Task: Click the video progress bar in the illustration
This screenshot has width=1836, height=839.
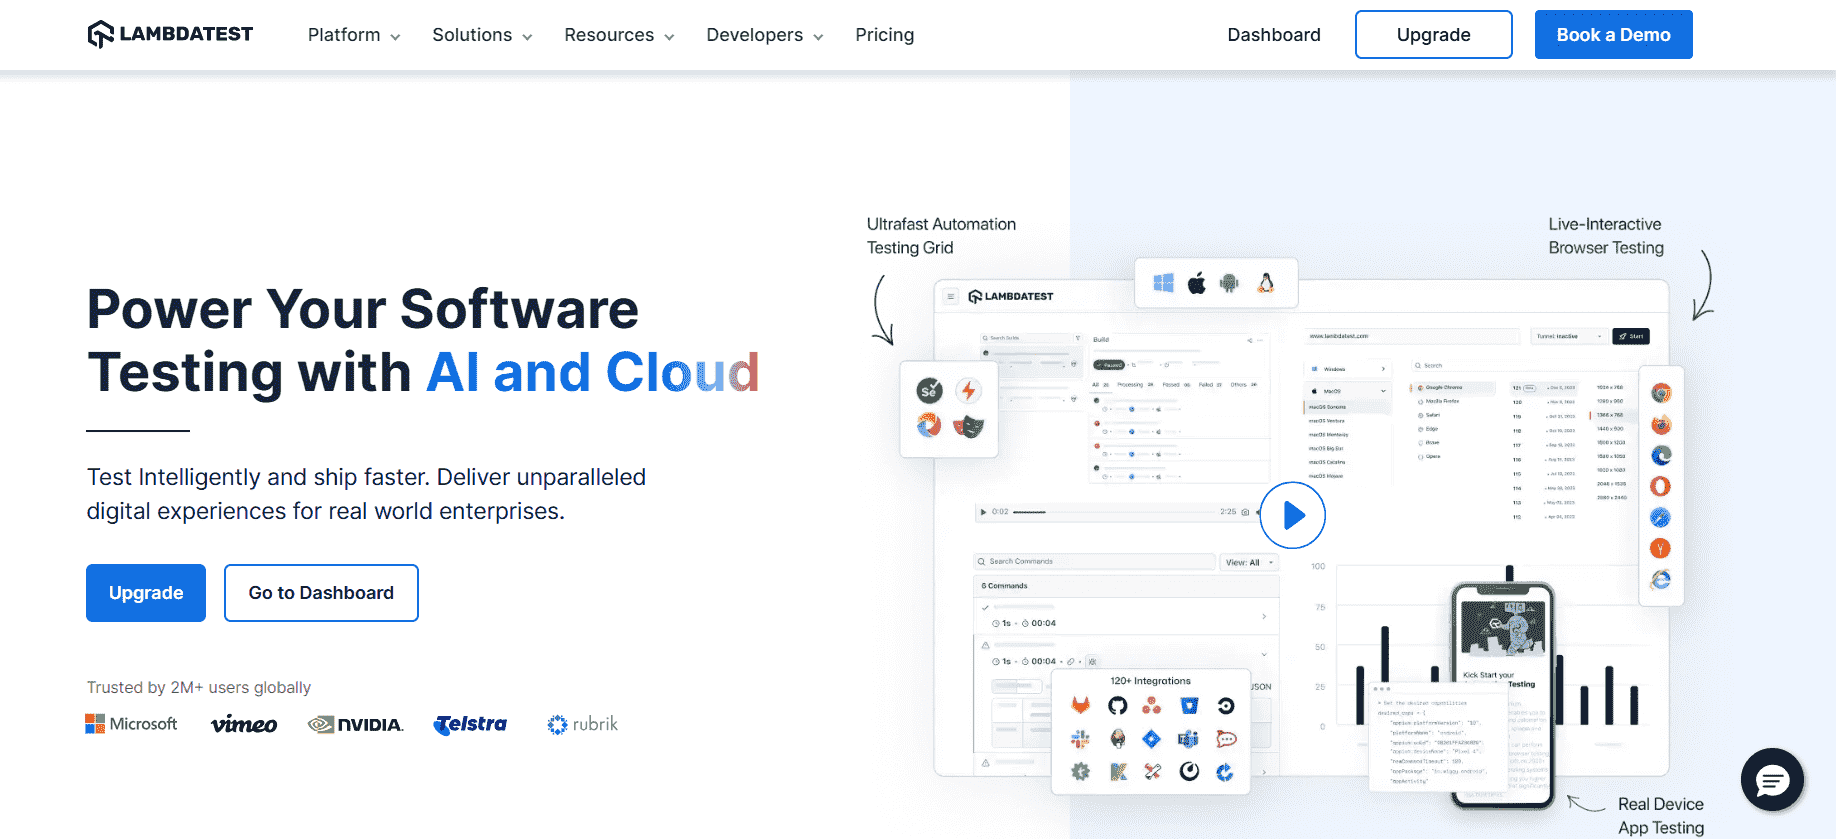Action: point(1114,512)
